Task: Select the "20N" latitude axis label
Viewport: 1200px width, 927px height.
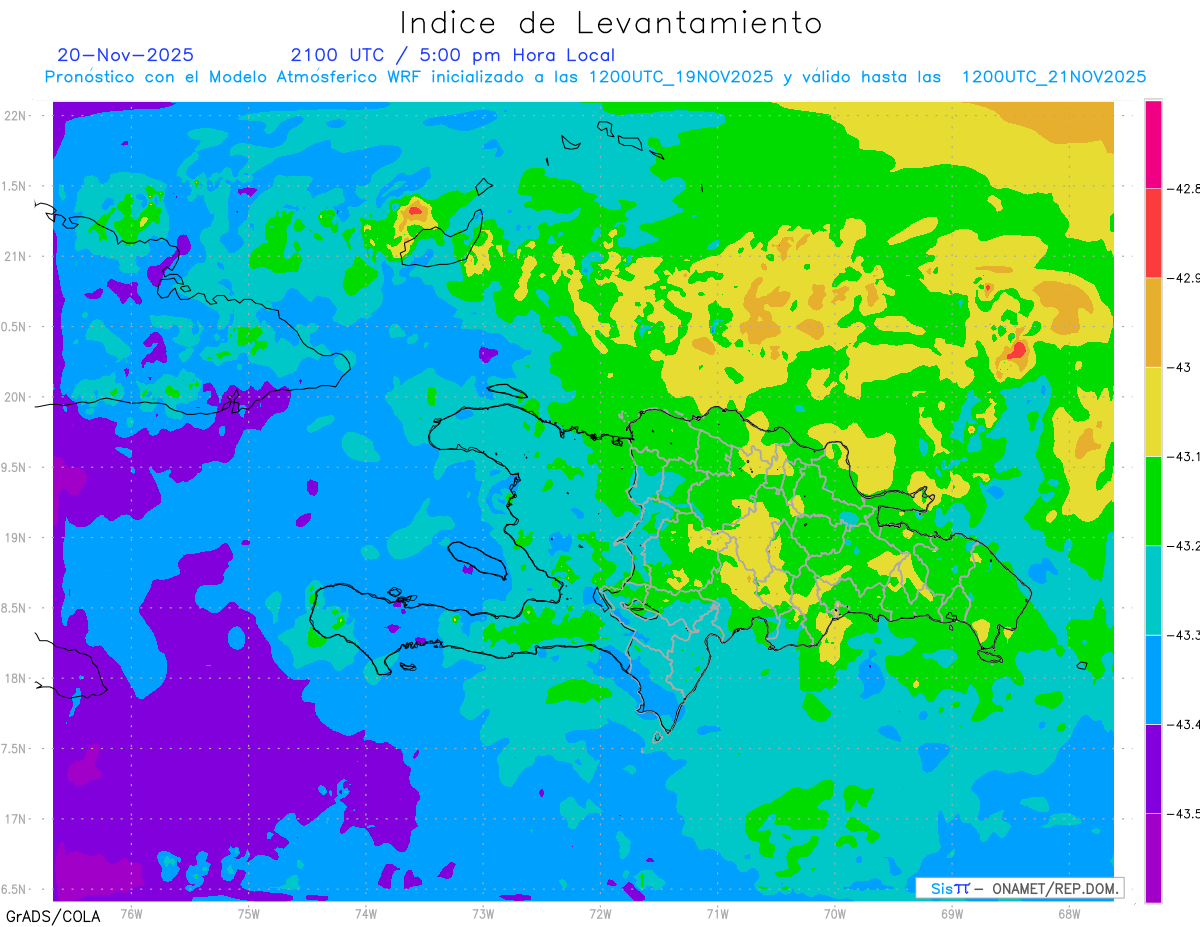Action: pos(16,397)
